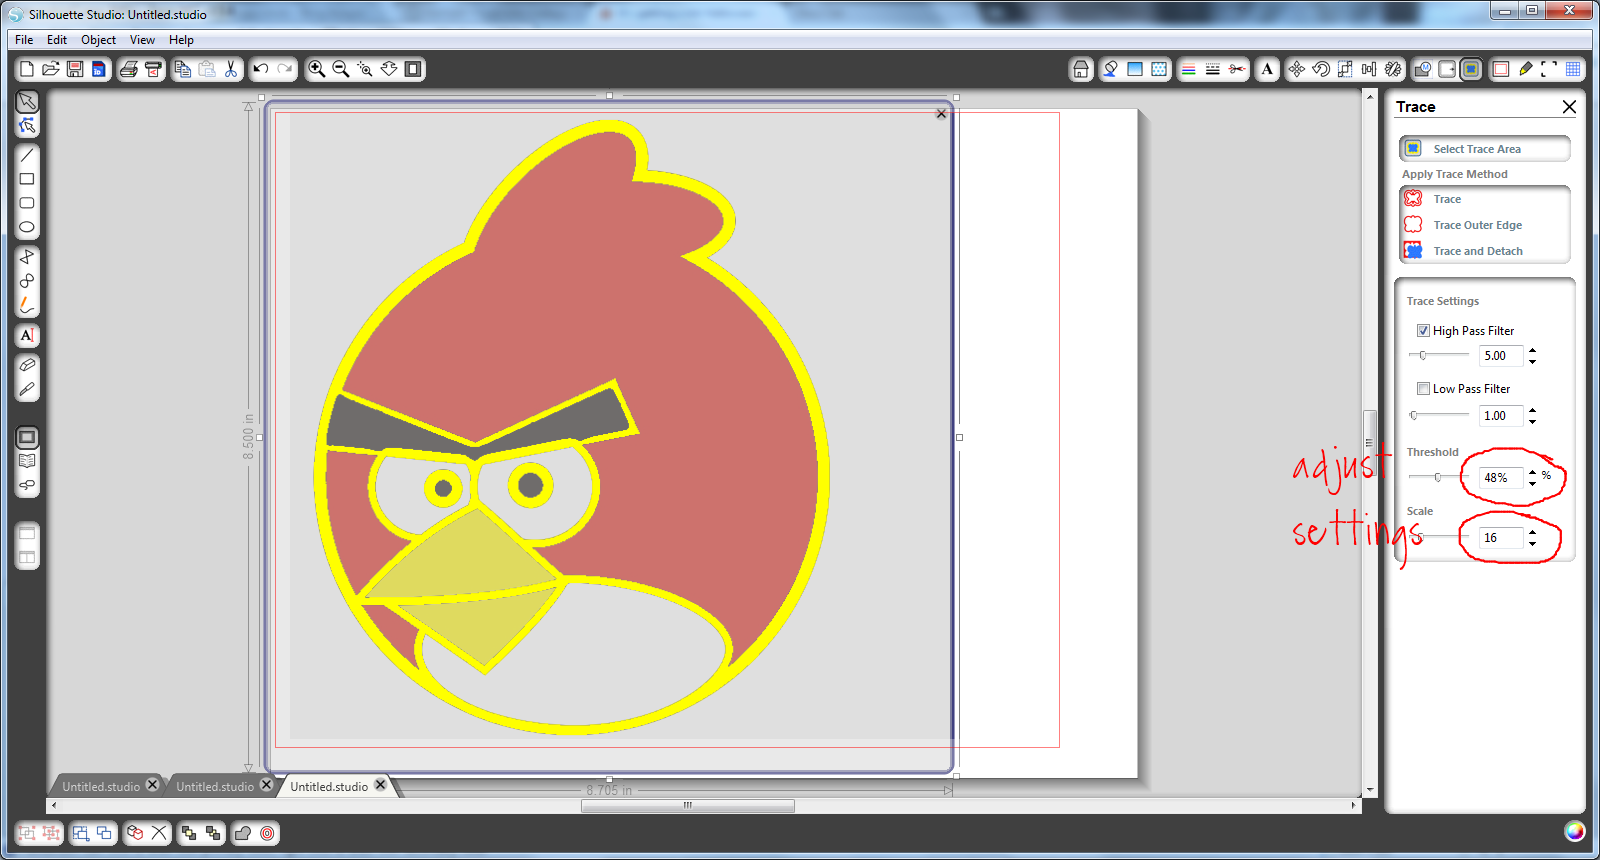The image size is (1600, 860).
Task: Select the Draw a Line tool
Action: click(27, 156)
